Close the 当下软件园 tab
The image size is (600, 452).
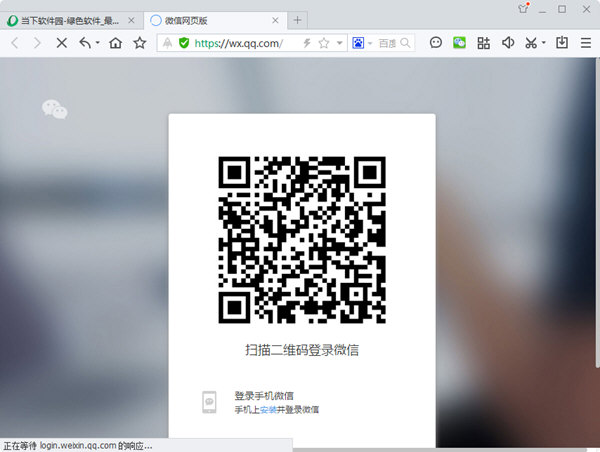pyautogui.click(x=131, y=20)
